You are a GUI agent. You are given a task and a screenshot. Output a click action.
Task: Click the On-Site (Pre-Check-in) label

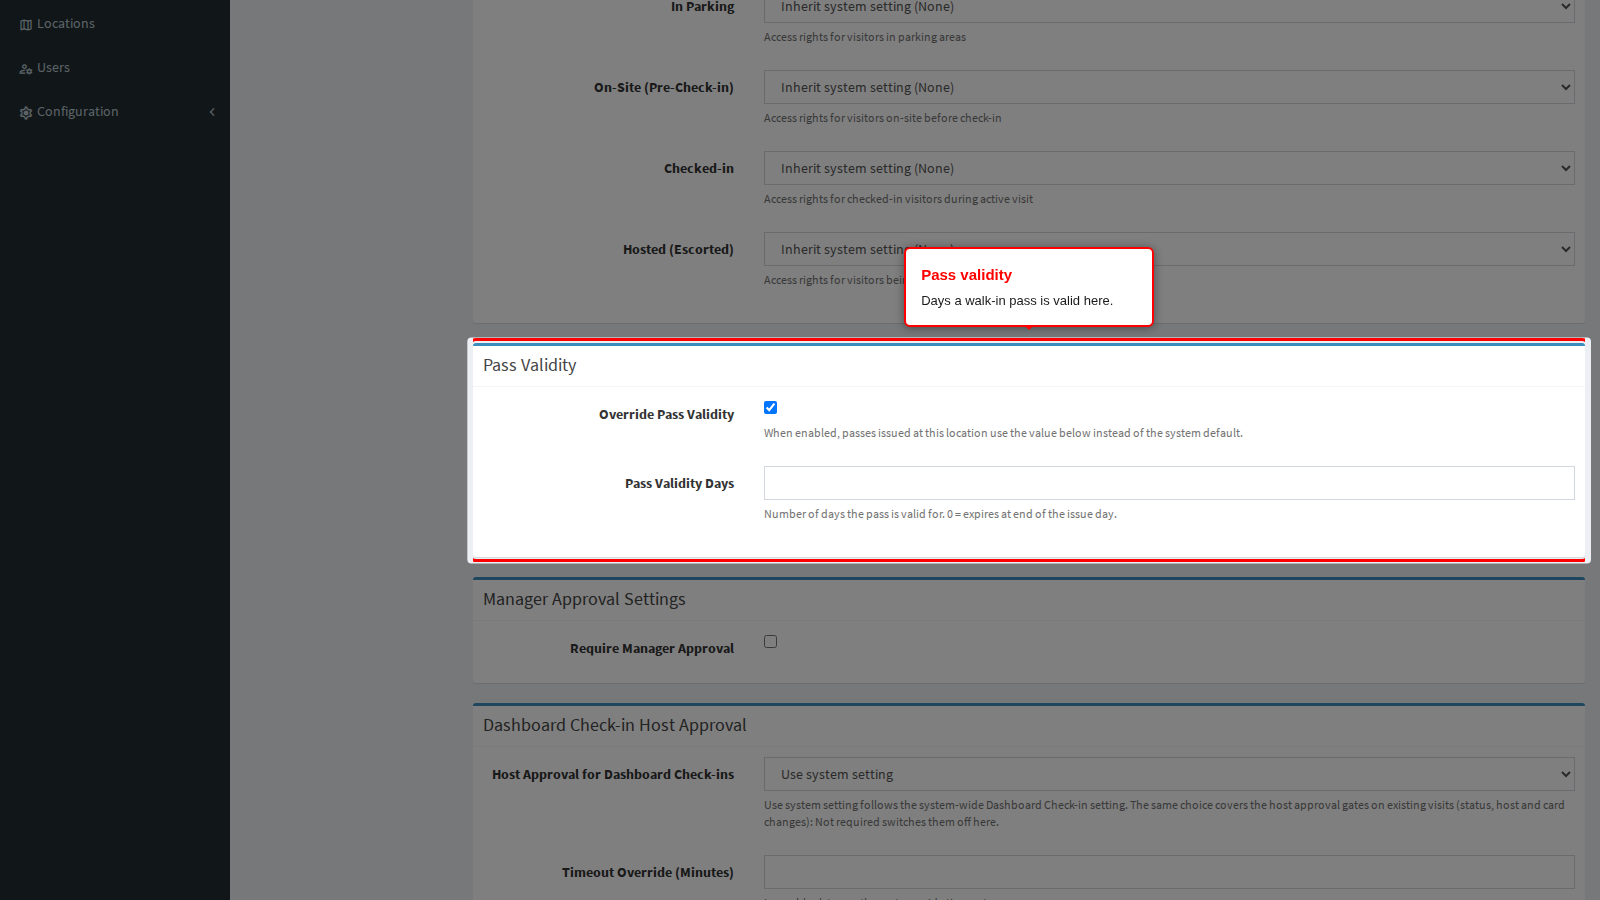pos(664,87)
